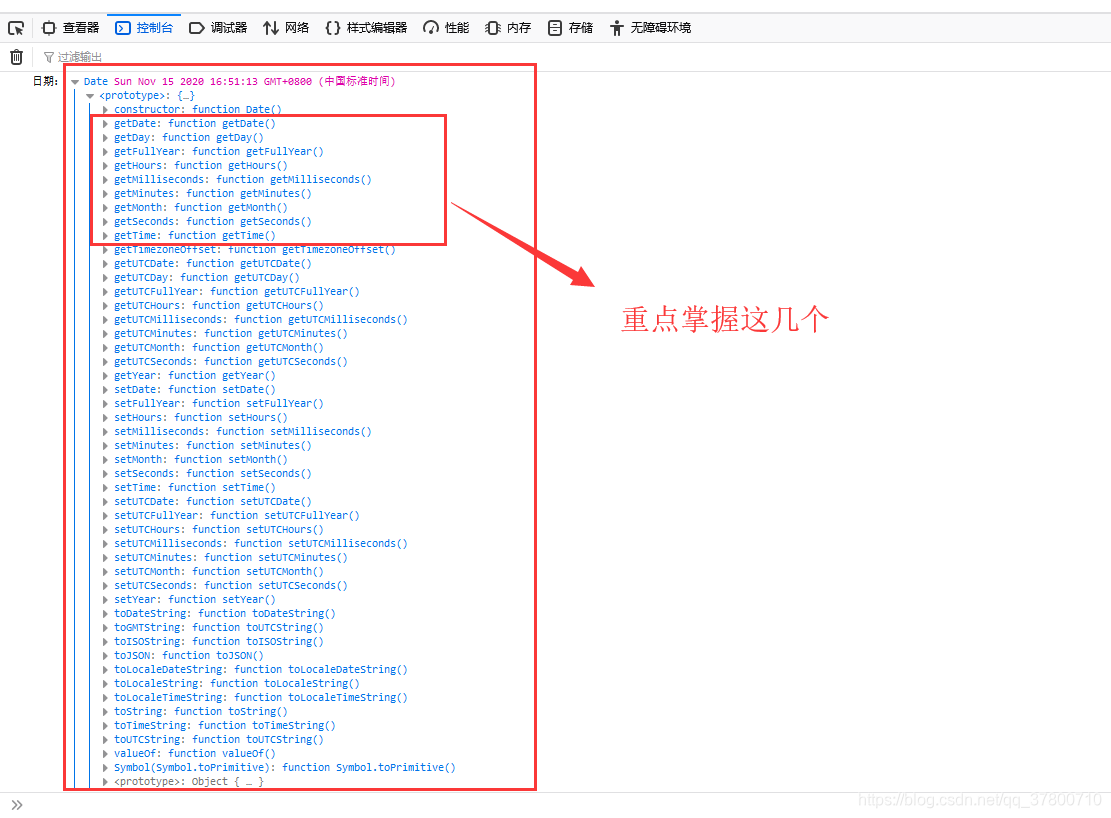
Task: Collapse the logged Date object
Action: point(76,81)
